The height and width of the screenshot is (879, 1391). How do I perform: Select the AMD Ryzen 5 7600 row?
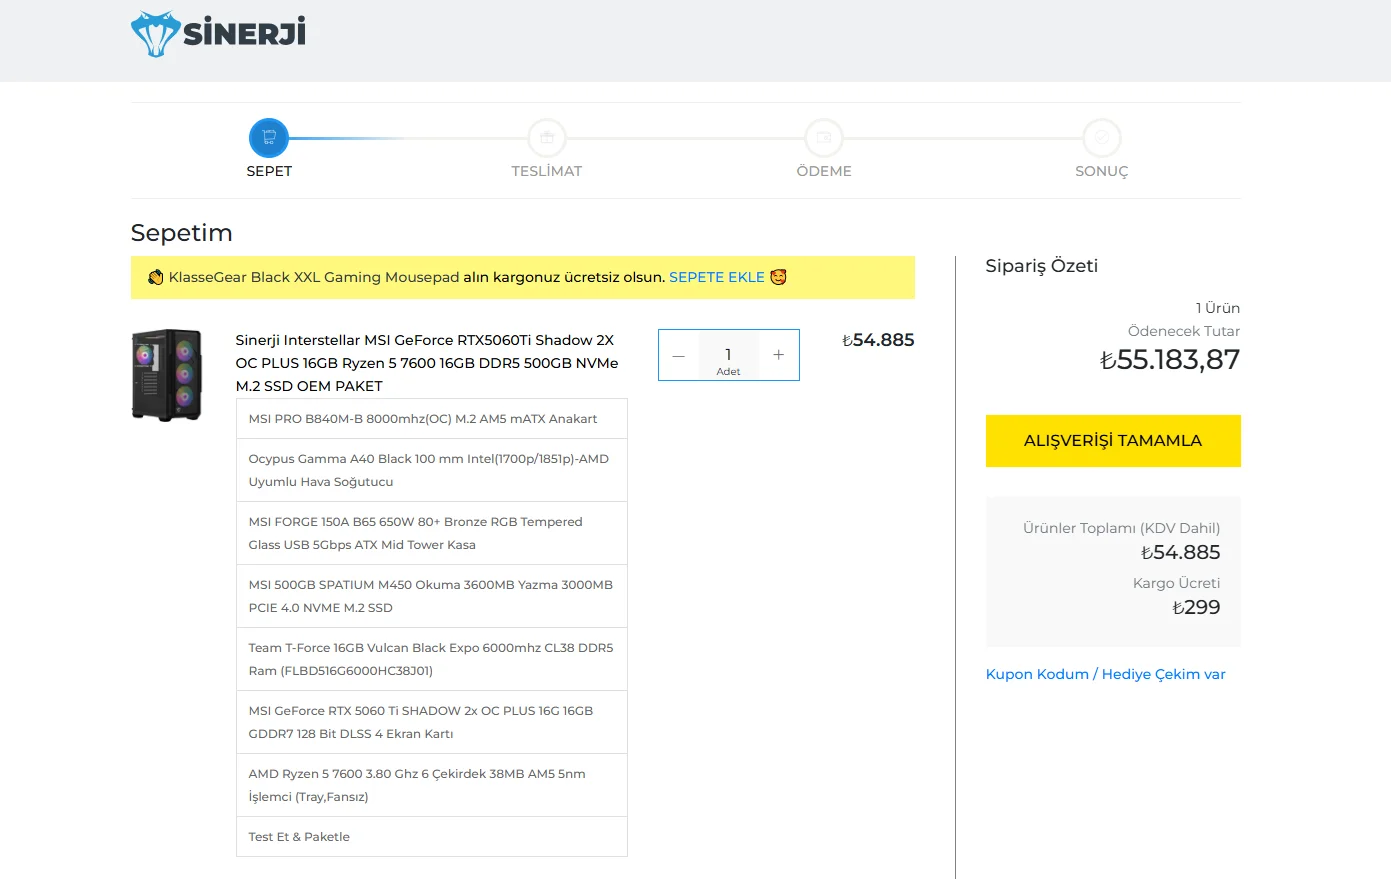(432, 785)
